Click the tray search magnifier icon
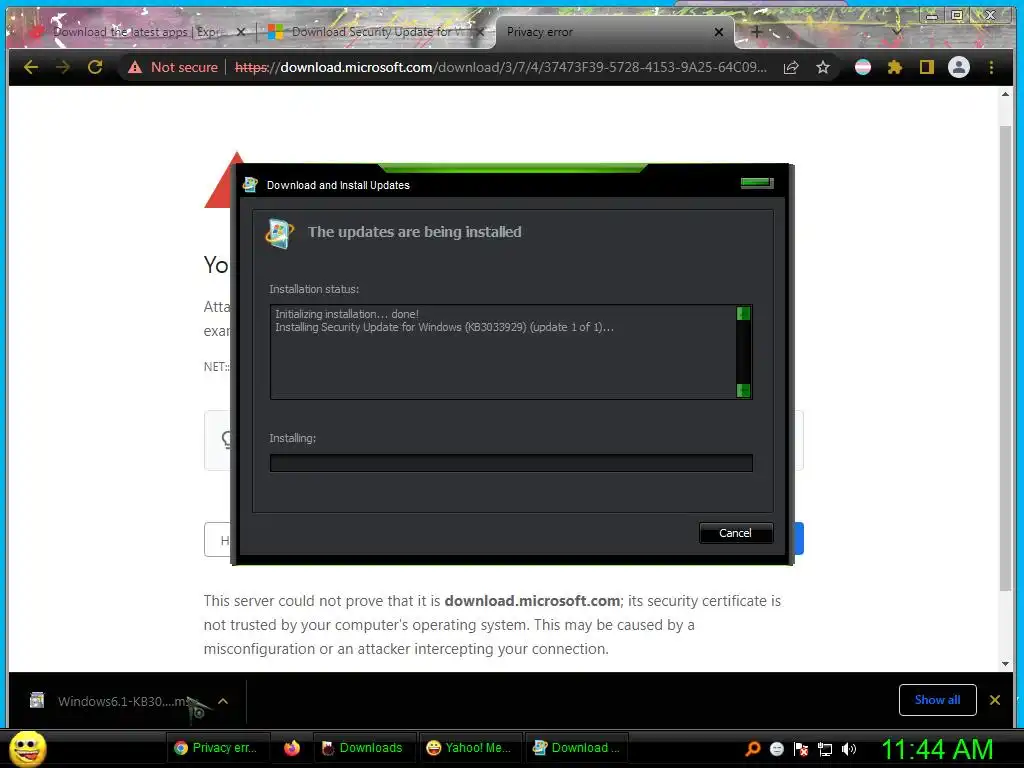 [x=753, y=749]
